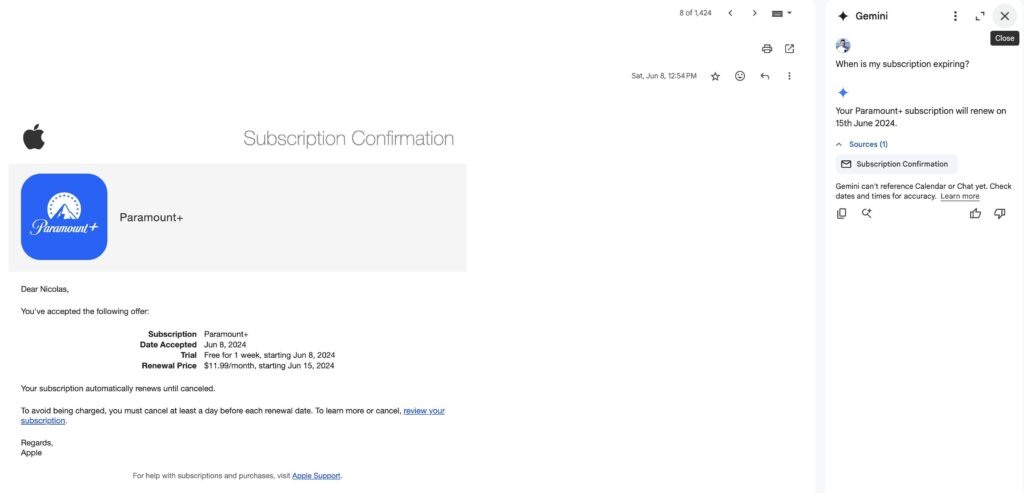Expand the Gemini panel to full size

979,16
